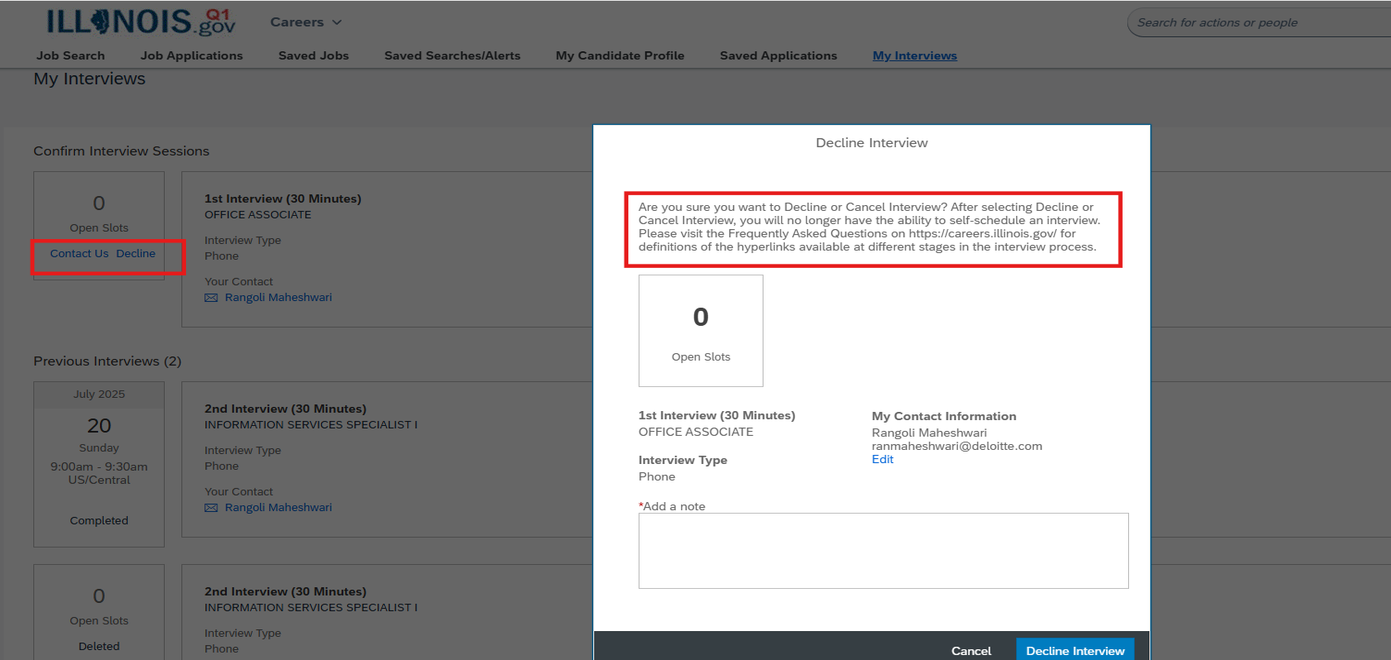Click inside the Add a note text box
1391x660 pixels.
point(884,551)
